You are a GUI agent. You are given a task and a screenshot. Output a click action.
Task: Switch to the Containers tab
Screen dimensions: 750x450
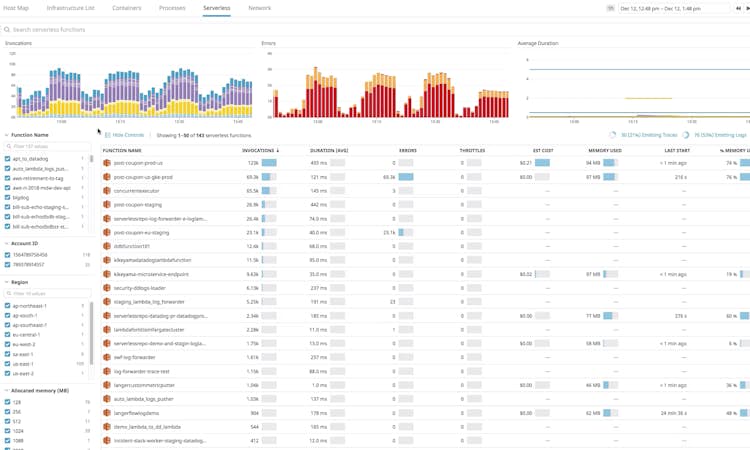[x=126, y=8]
